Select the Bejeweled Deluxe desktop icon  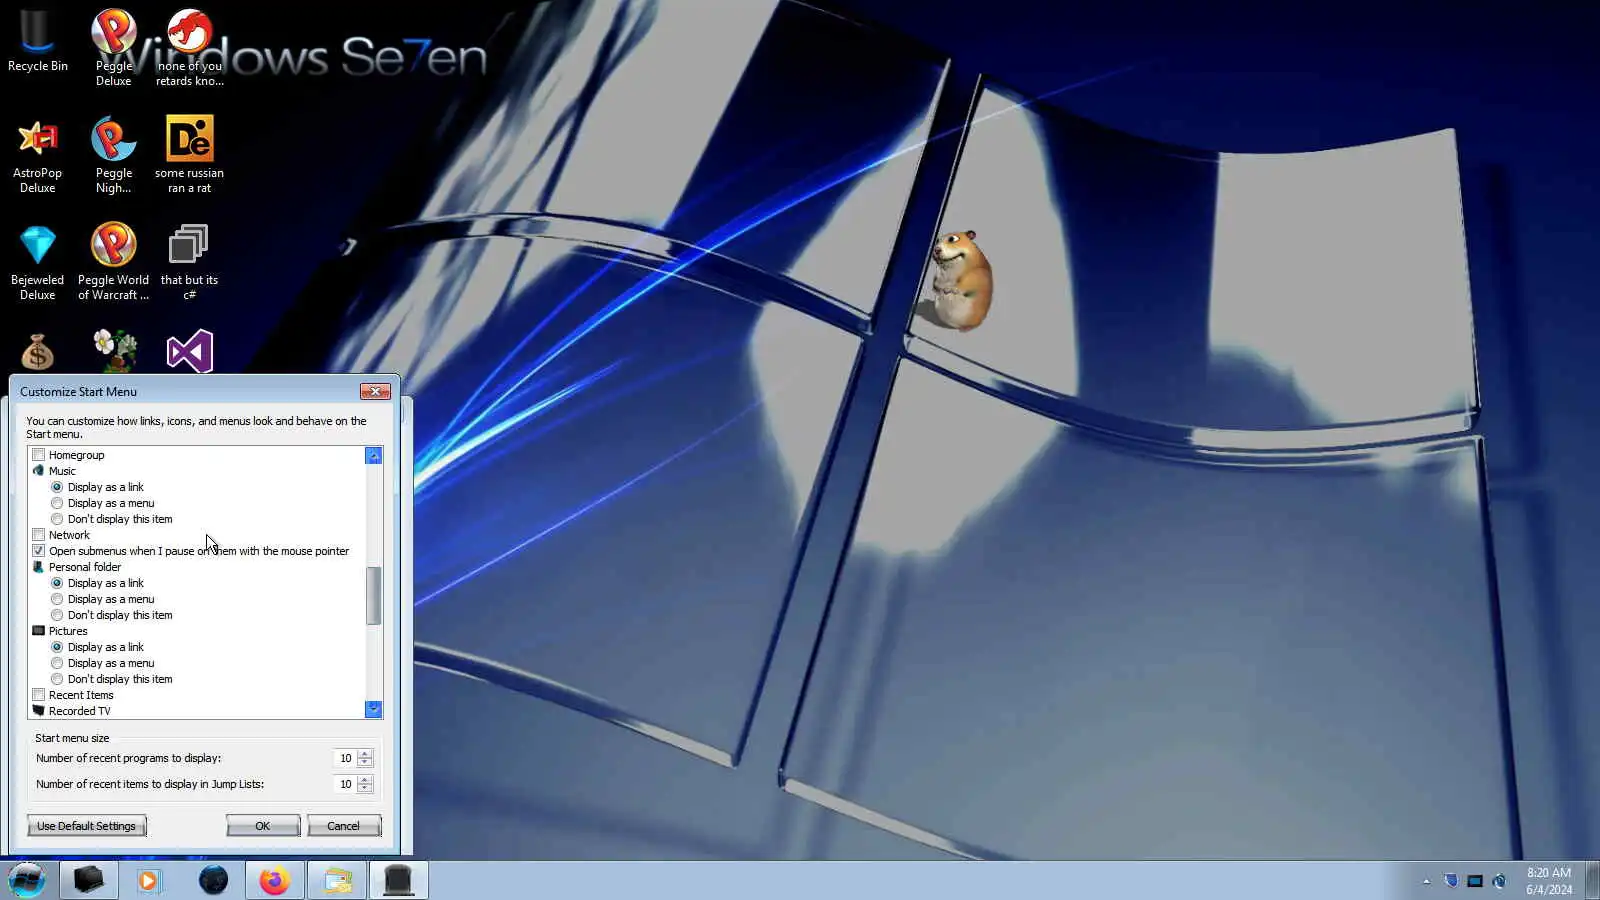37,262
